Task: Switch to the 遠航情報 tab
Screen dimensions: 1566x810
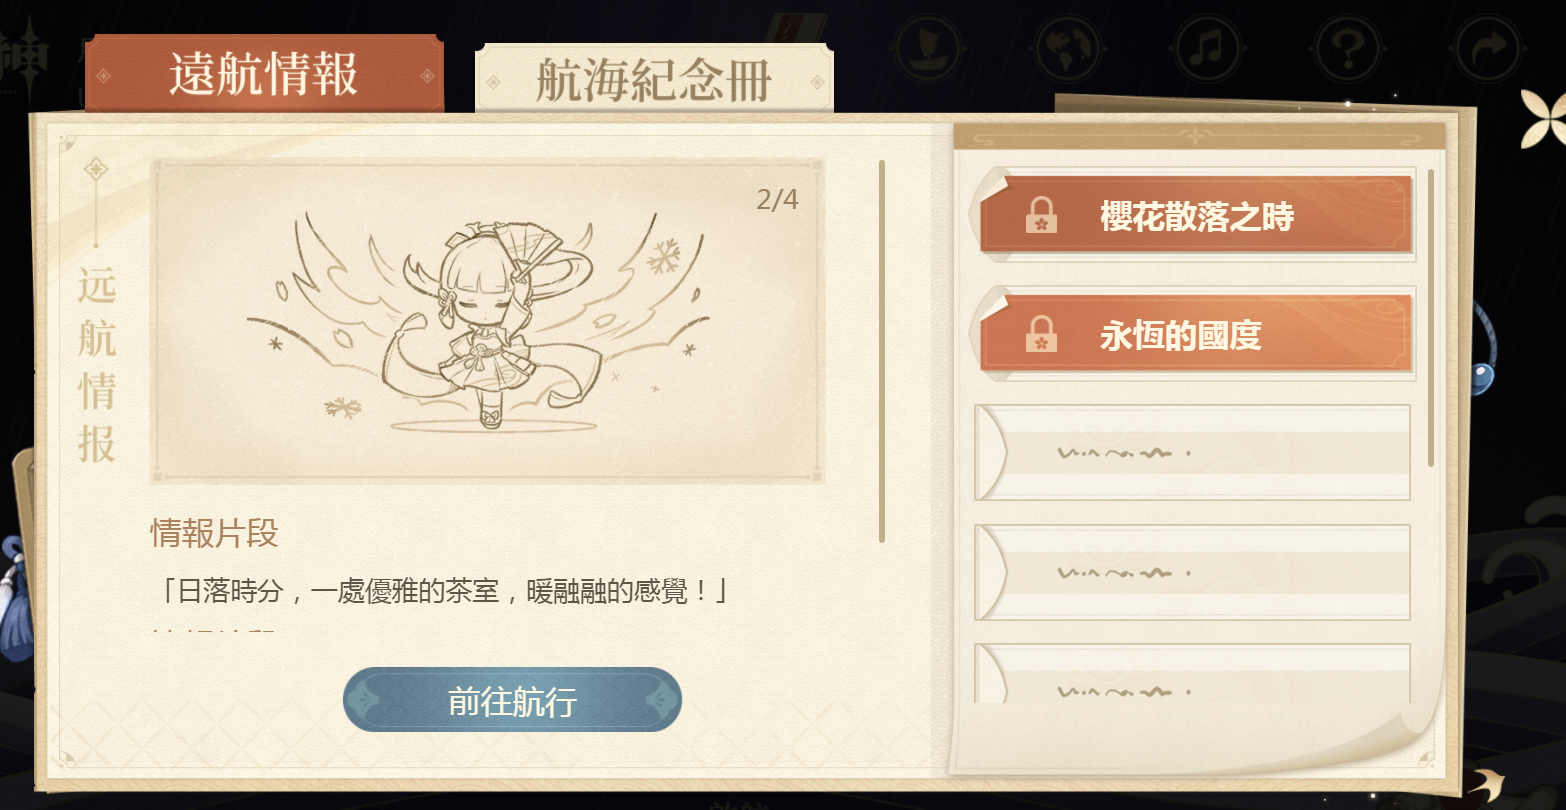Action: [x=264, y=74]
